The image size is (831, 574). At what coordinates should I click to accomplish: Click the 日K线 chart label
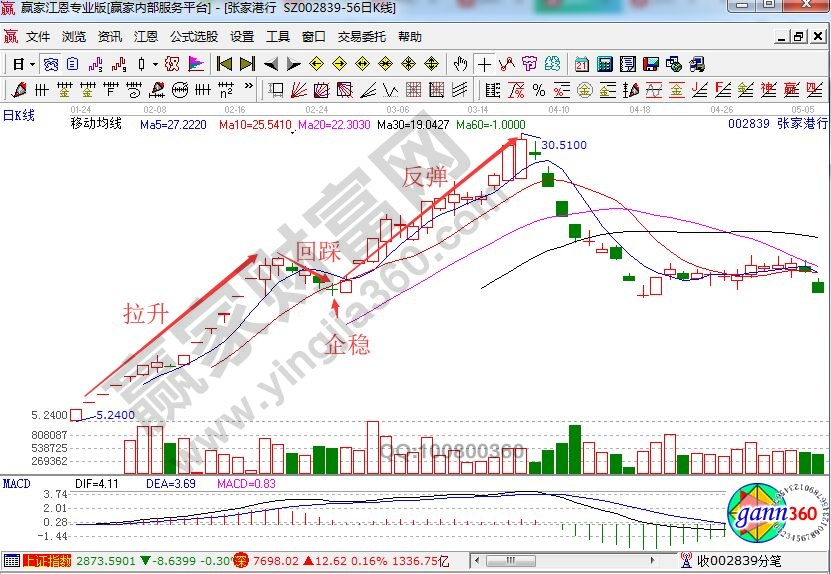(19, 115)
